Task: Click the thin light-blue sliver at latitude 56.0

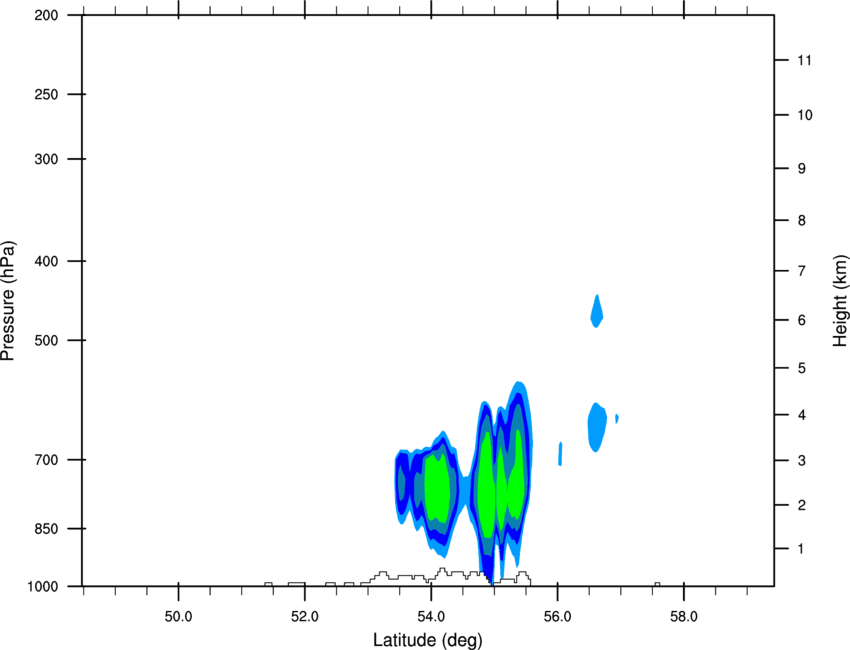Action: tap(560, 454)
